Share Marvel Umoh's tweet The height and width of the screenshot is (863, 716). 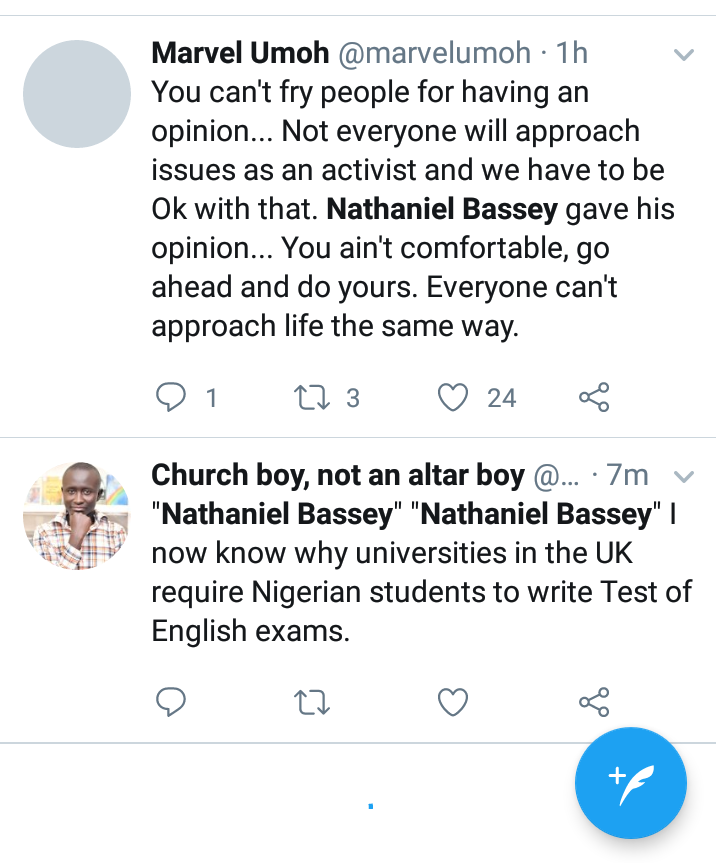click(x=594, y=398)
